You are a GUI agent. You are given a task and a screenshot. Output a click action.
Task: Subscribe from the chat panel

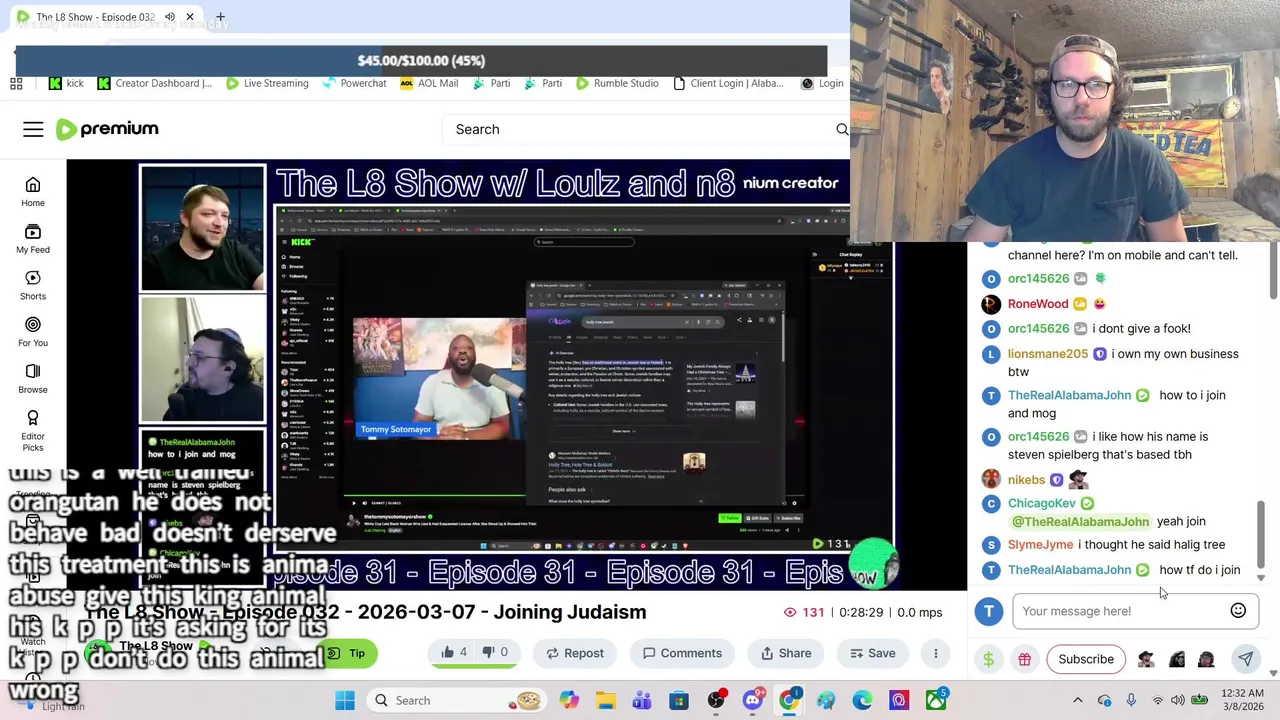point(1086,659)
